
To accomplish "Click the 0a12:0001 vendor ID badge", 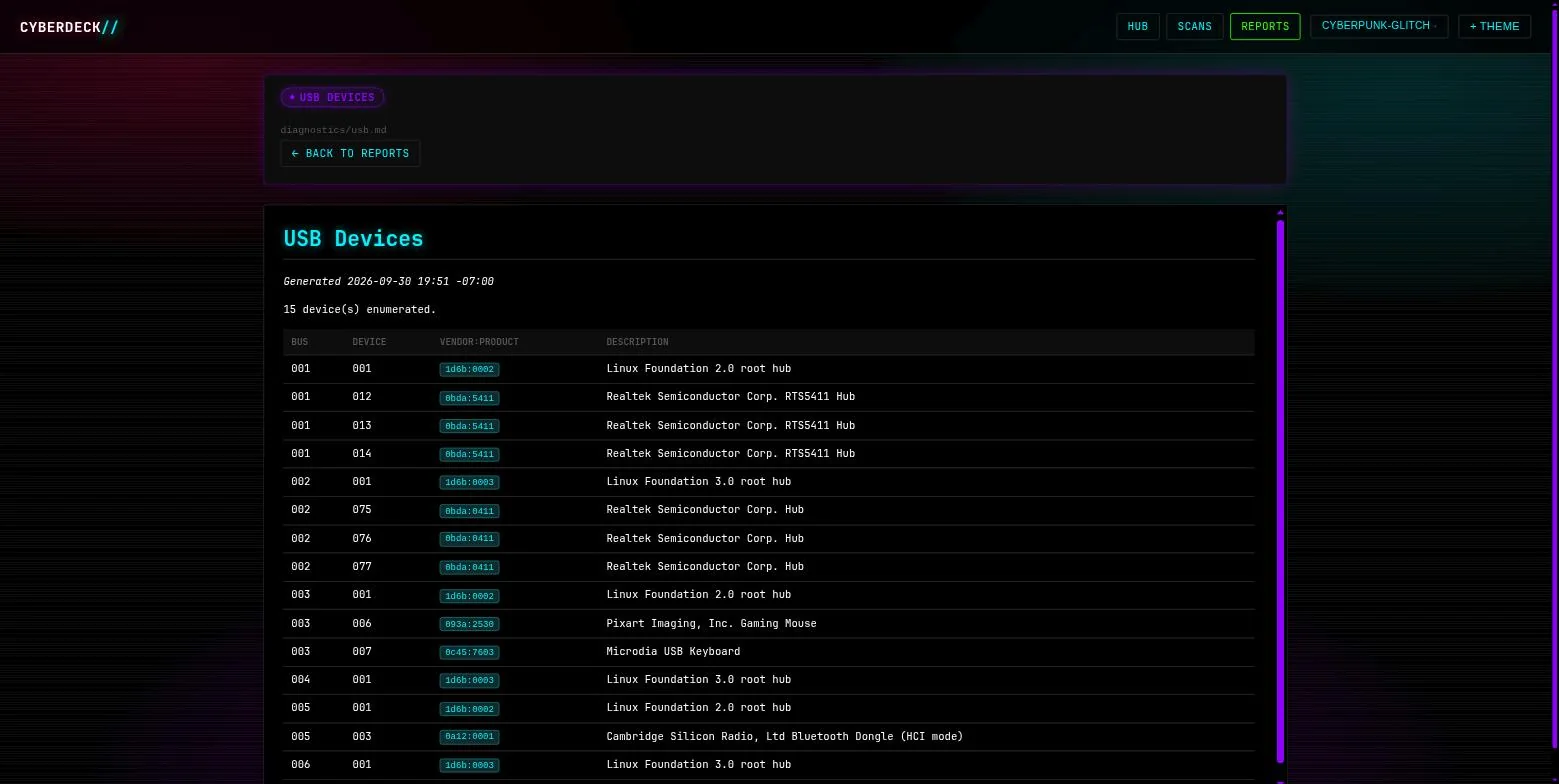I will tap(469, 737).
